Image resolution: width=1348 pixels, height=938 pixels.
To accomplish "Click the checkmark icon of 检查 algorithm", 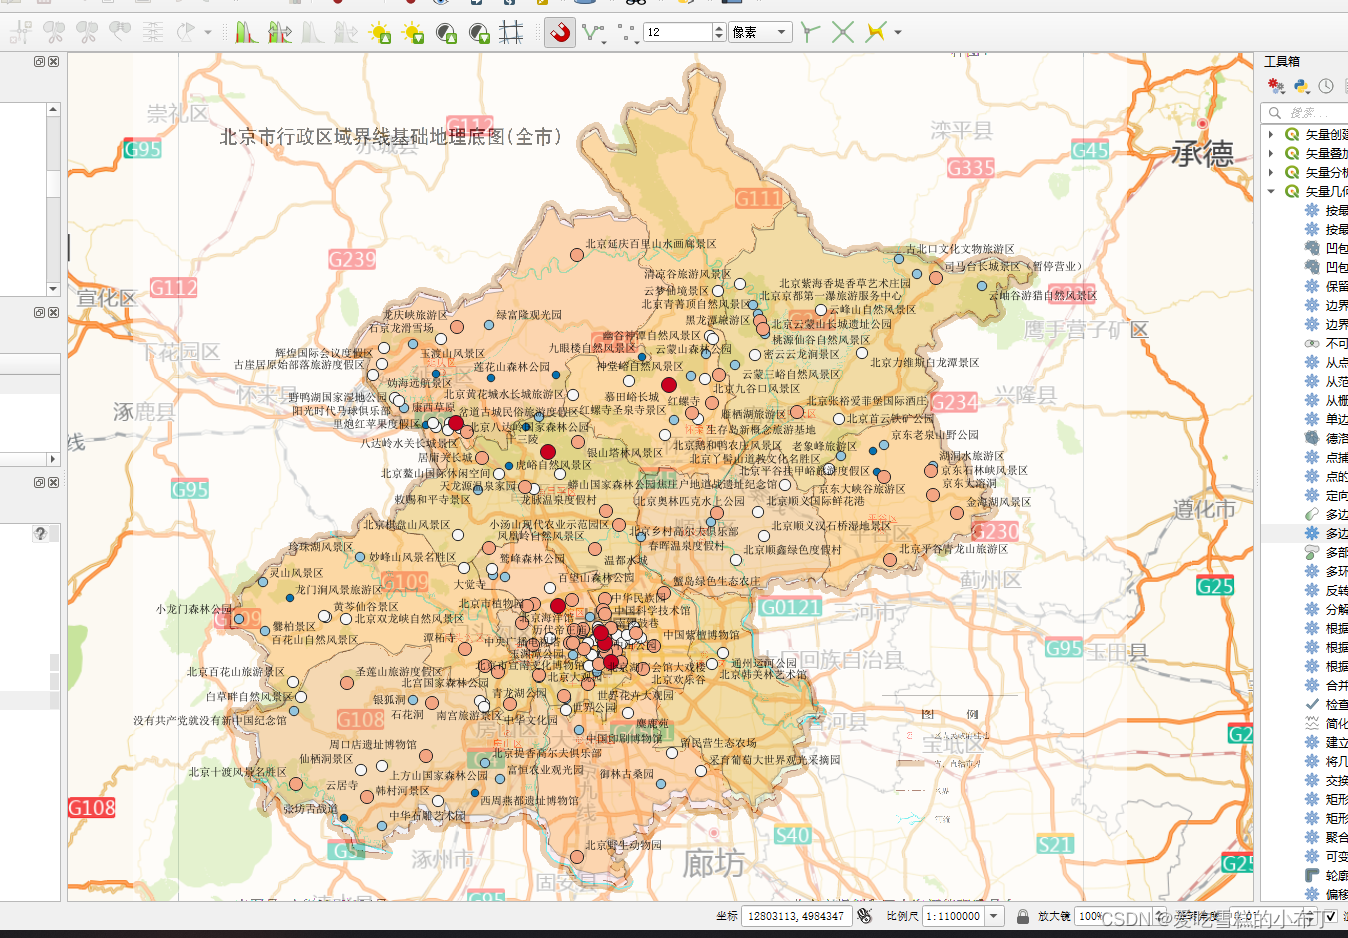I will pos(1312,704).
